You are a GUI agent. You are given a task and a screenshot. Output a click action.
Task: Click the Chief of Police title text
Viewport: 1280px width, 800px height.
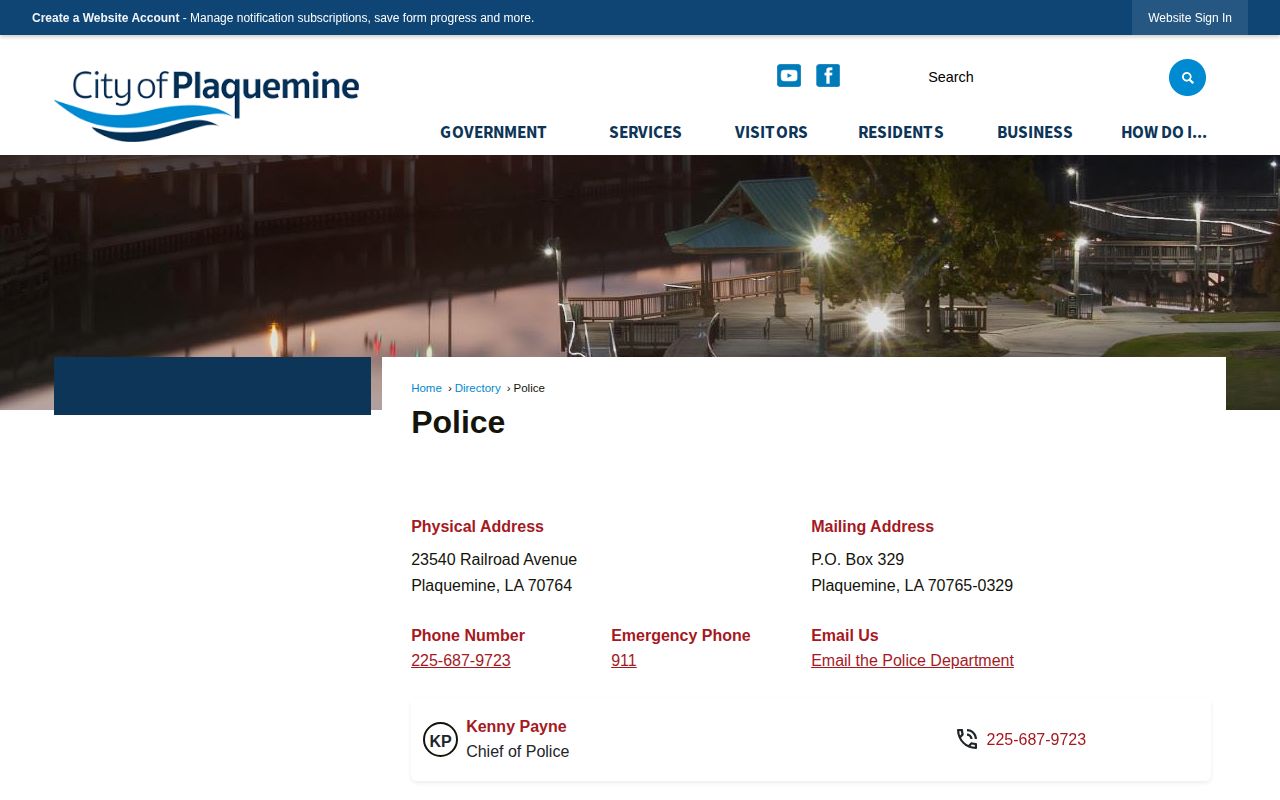(x=518, y=752)
